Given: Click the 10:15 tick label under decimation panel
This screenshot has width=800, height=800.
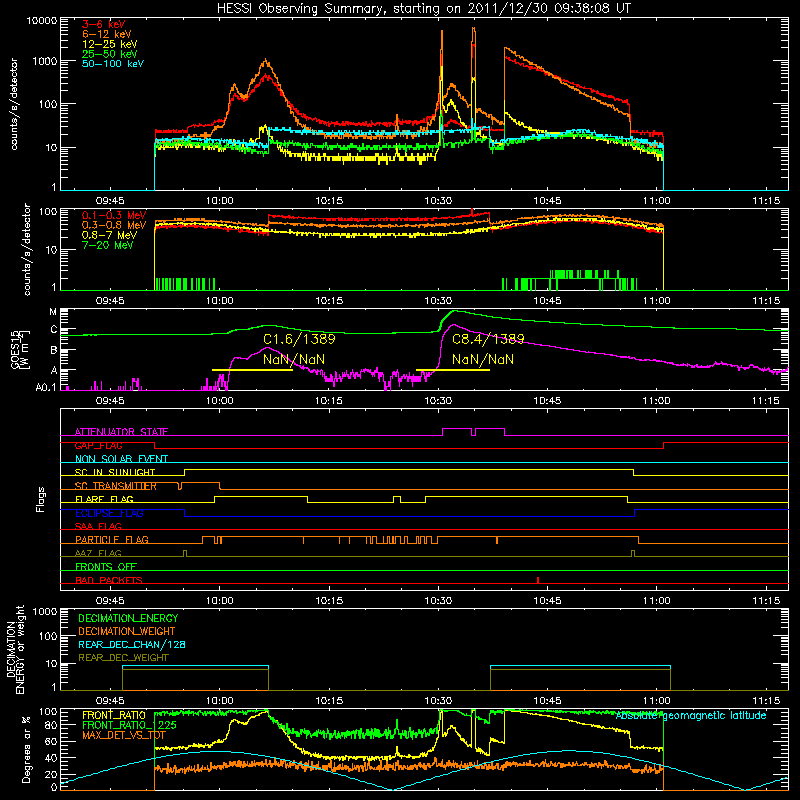Looking at the screenshot, I should coord(329,701).
